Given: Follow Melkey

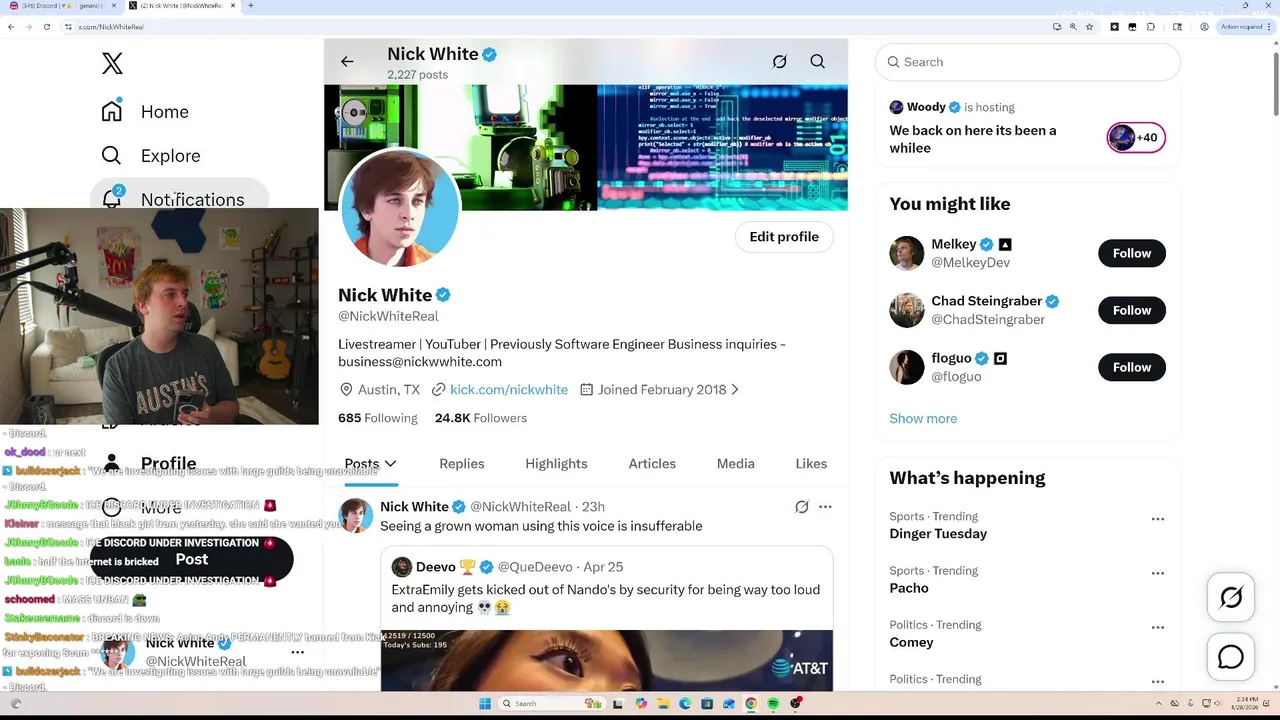Looking at the screenshot, I should [x=1132, y=253].
